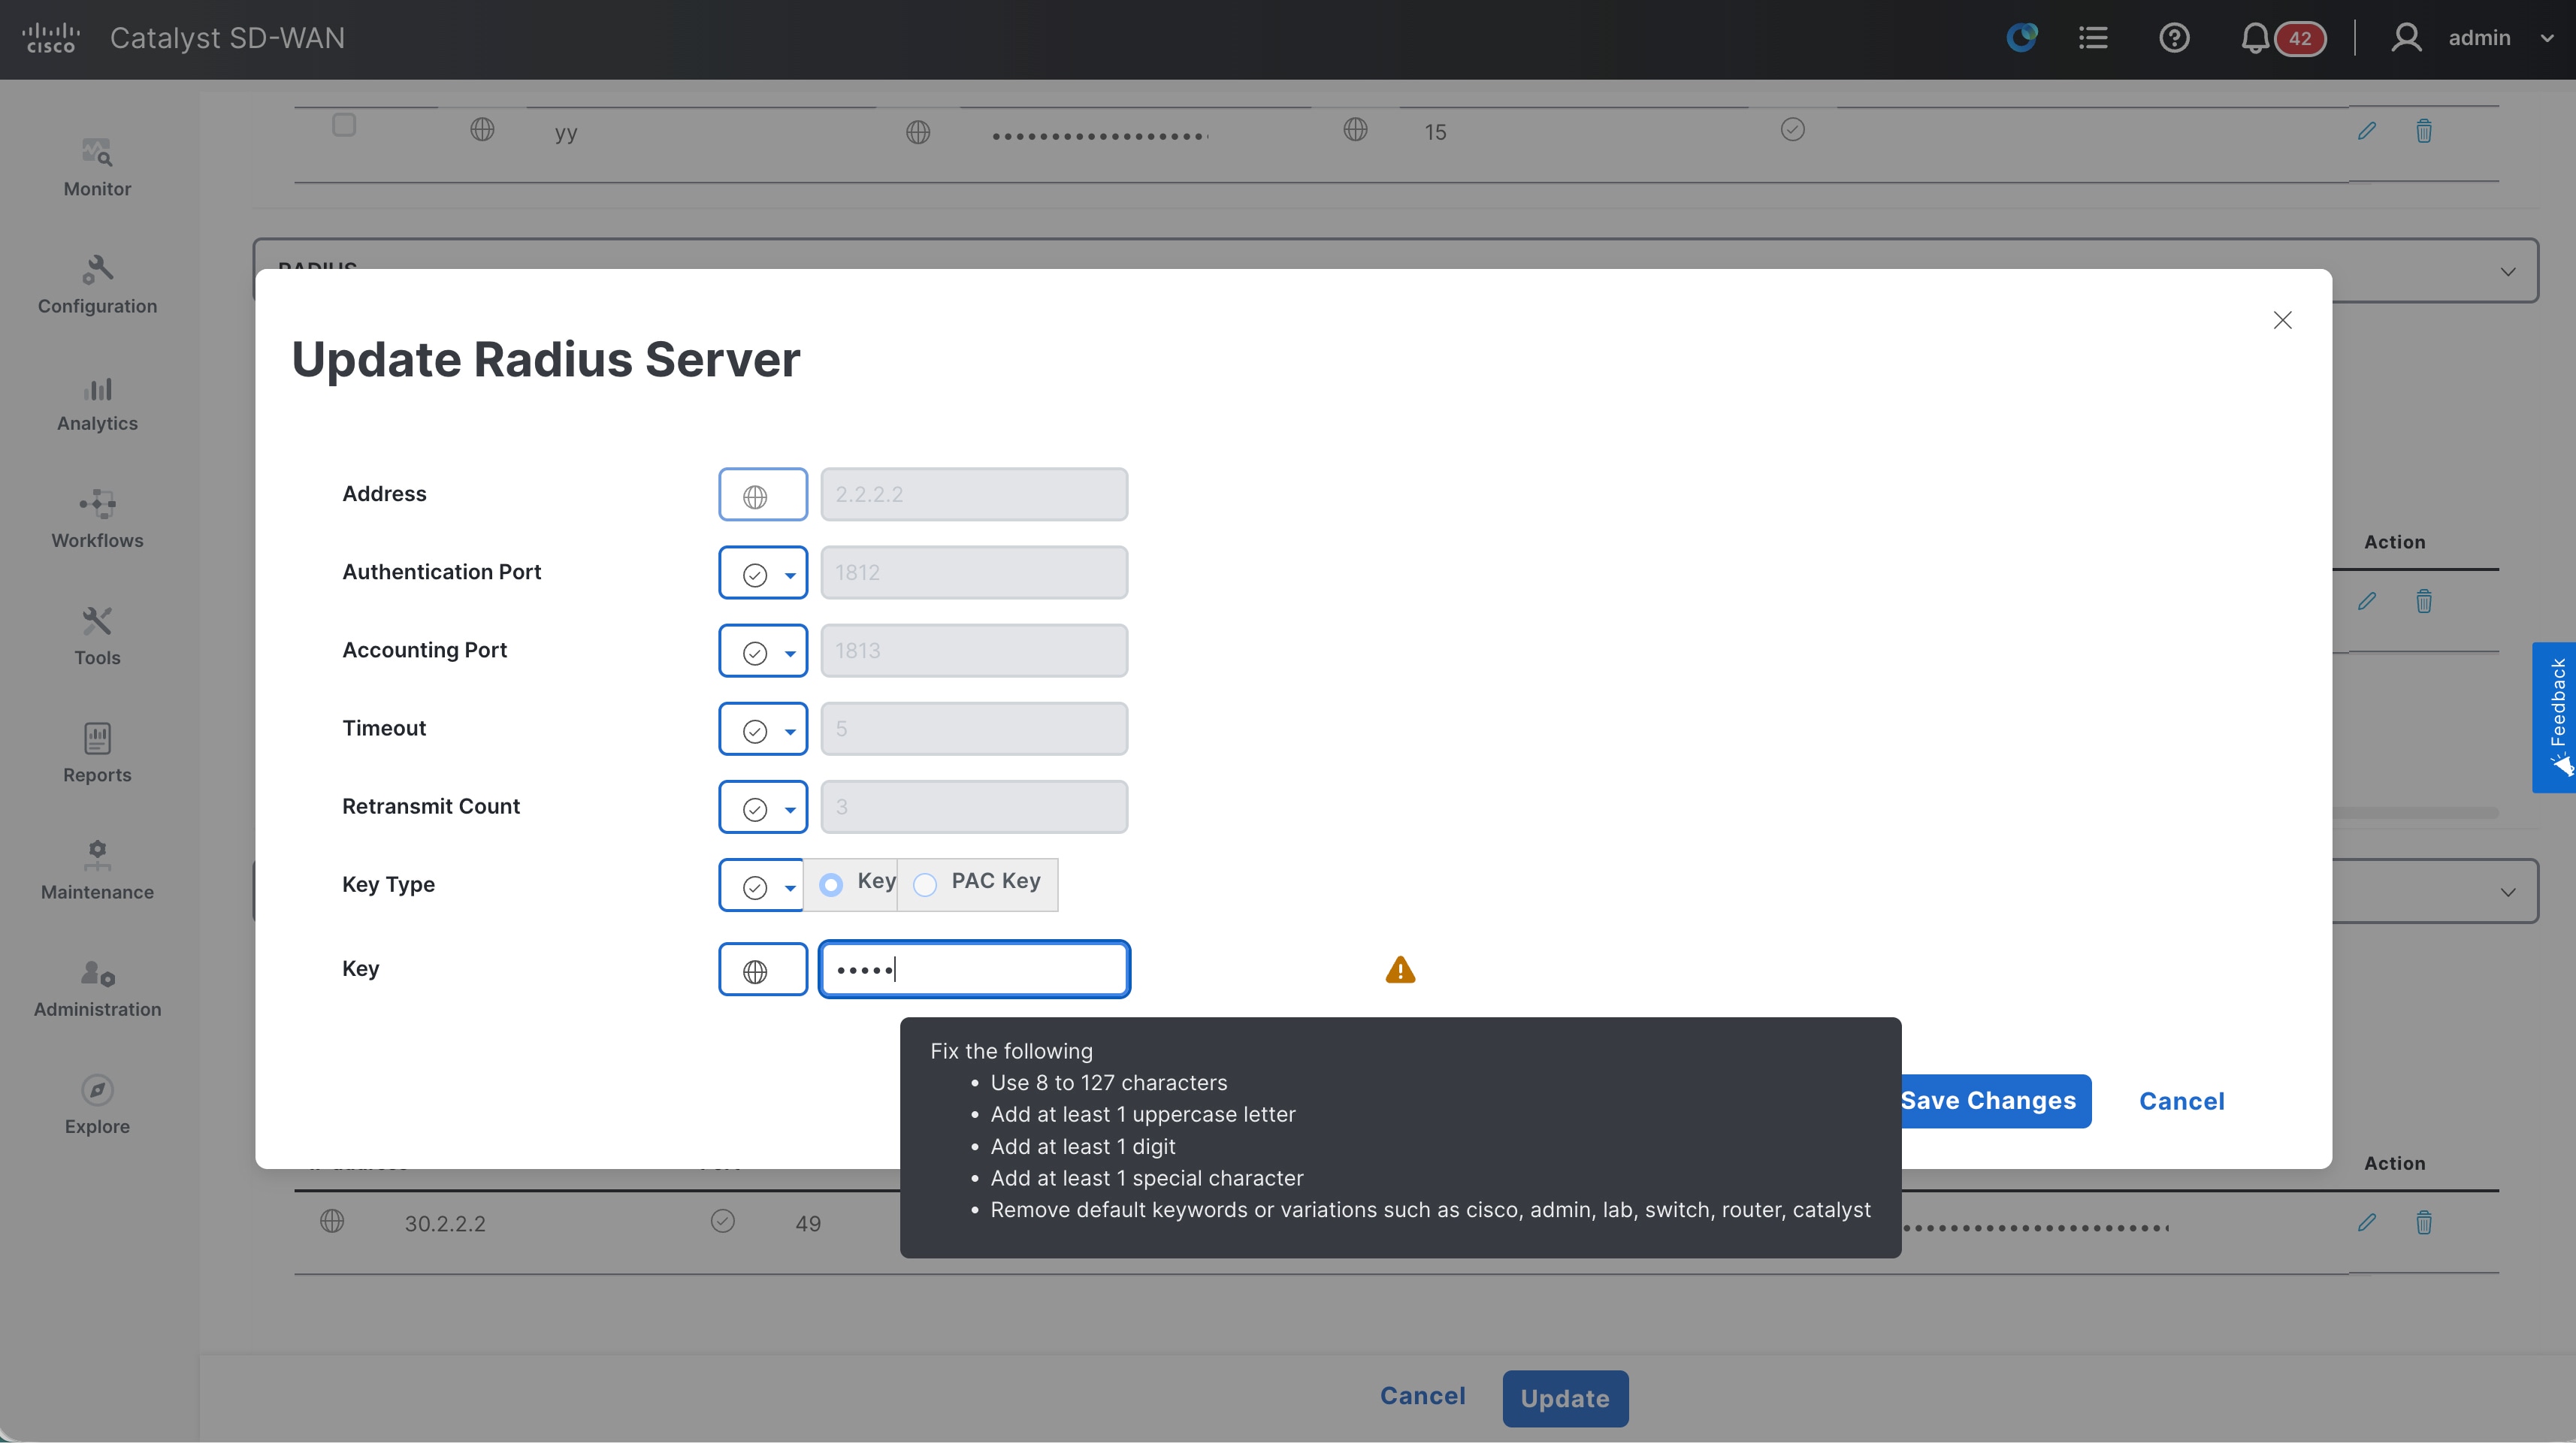
Task: Click the 30.2.2.2 address cell
Action: (x=445, y=1224)
